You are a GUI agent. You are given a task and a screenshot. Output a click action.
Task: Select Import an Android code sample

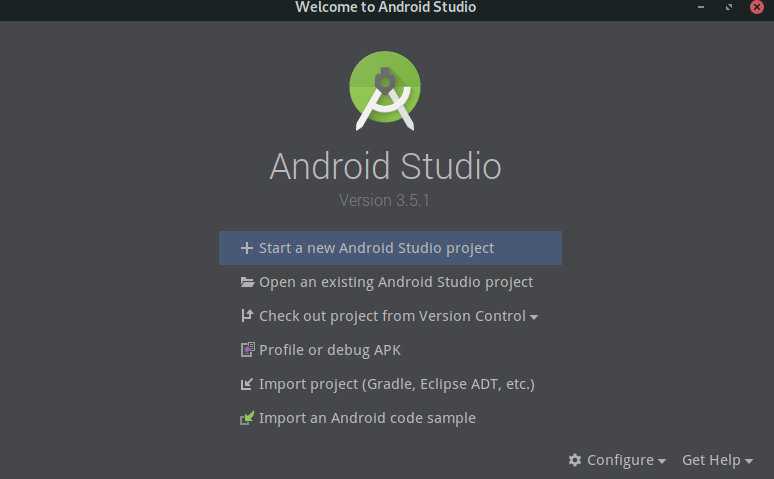coord(390,418)
